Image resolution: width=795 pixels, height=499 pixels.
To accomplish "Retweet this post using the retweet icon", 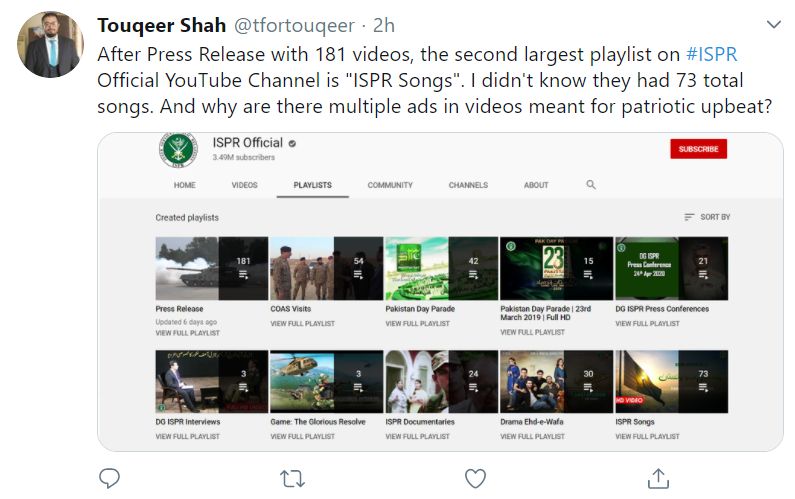I will click(293, 479).
